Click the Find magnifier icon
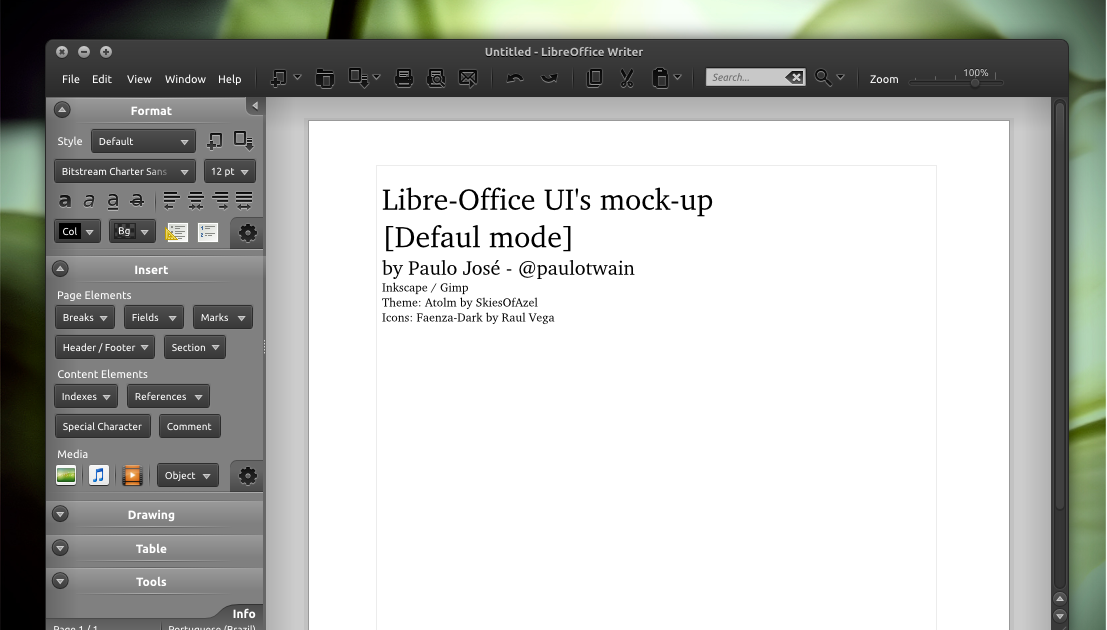This screenshot has height=630, width=1107. (x=822, y=78)
